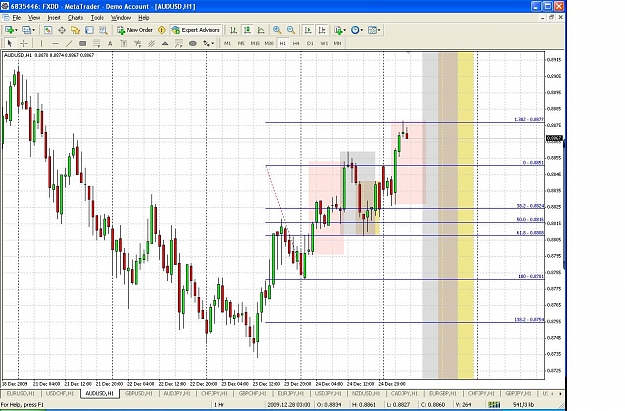This screenshot has width=625, height=411.
Task: Draw a vertical line
Action: tap(41, 43)
